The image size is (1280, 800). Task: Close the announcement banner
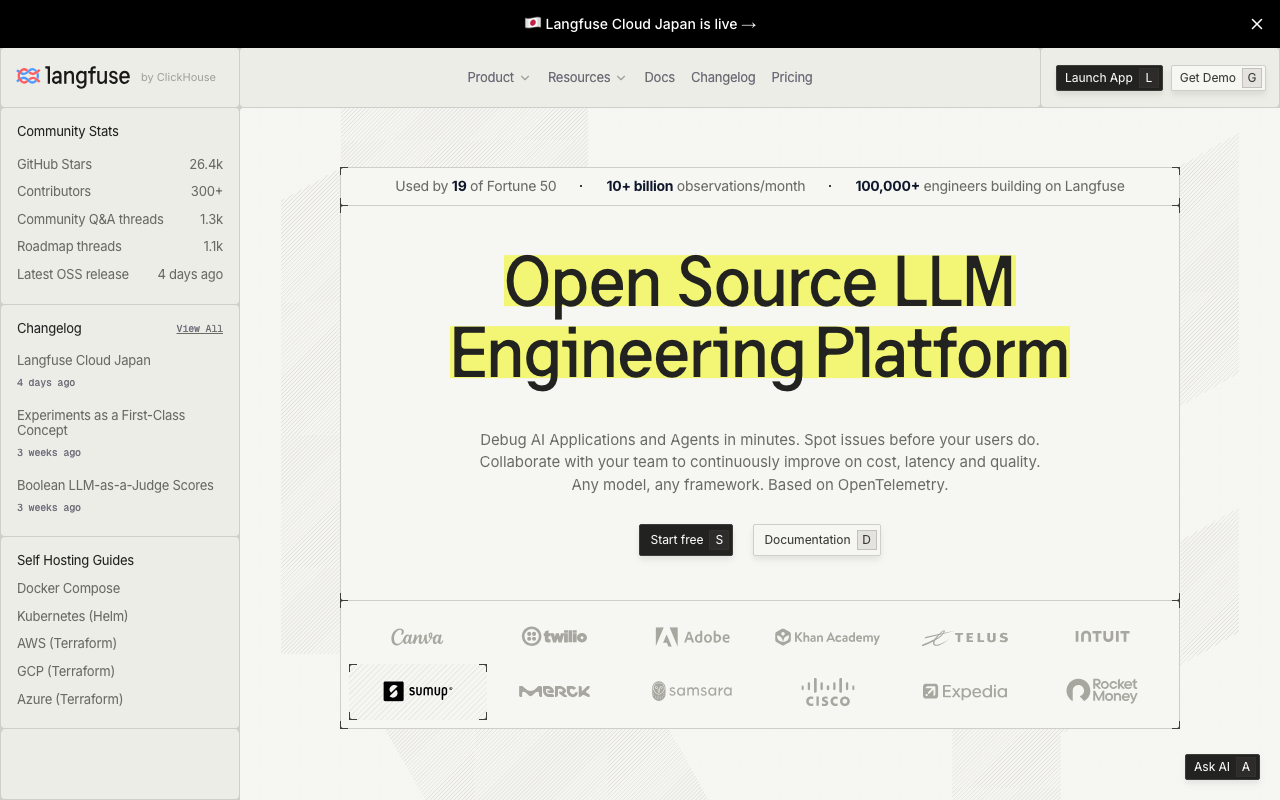click(1257, 24)
